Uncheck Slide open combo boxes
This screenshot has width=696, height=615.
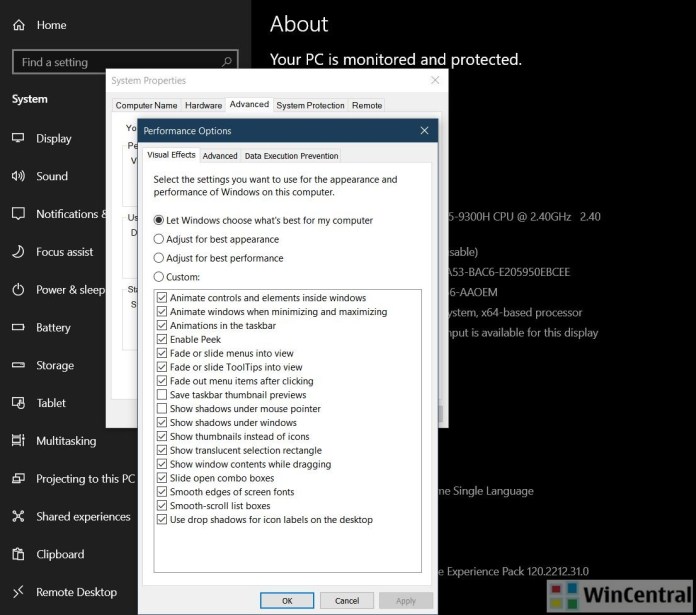[162, 478]
